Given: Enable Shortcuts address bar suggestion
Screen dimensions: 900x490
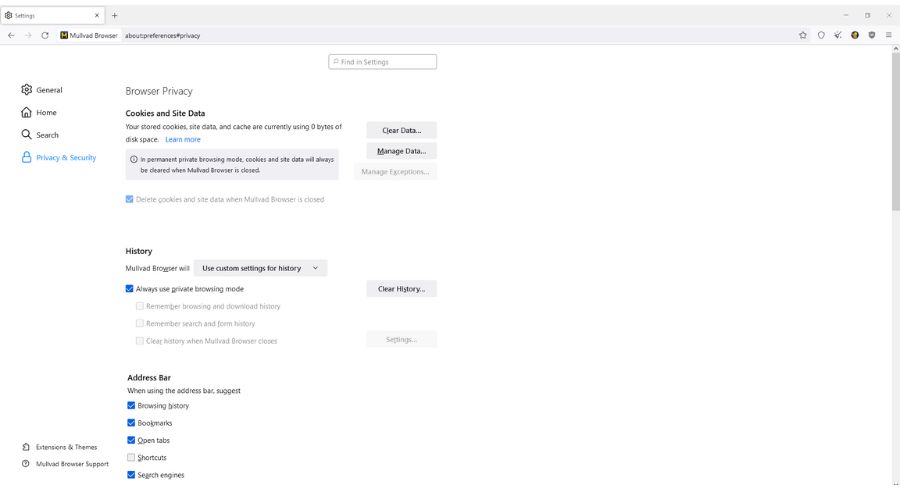Looking at the screenshot, I should (x=131, y=457).
